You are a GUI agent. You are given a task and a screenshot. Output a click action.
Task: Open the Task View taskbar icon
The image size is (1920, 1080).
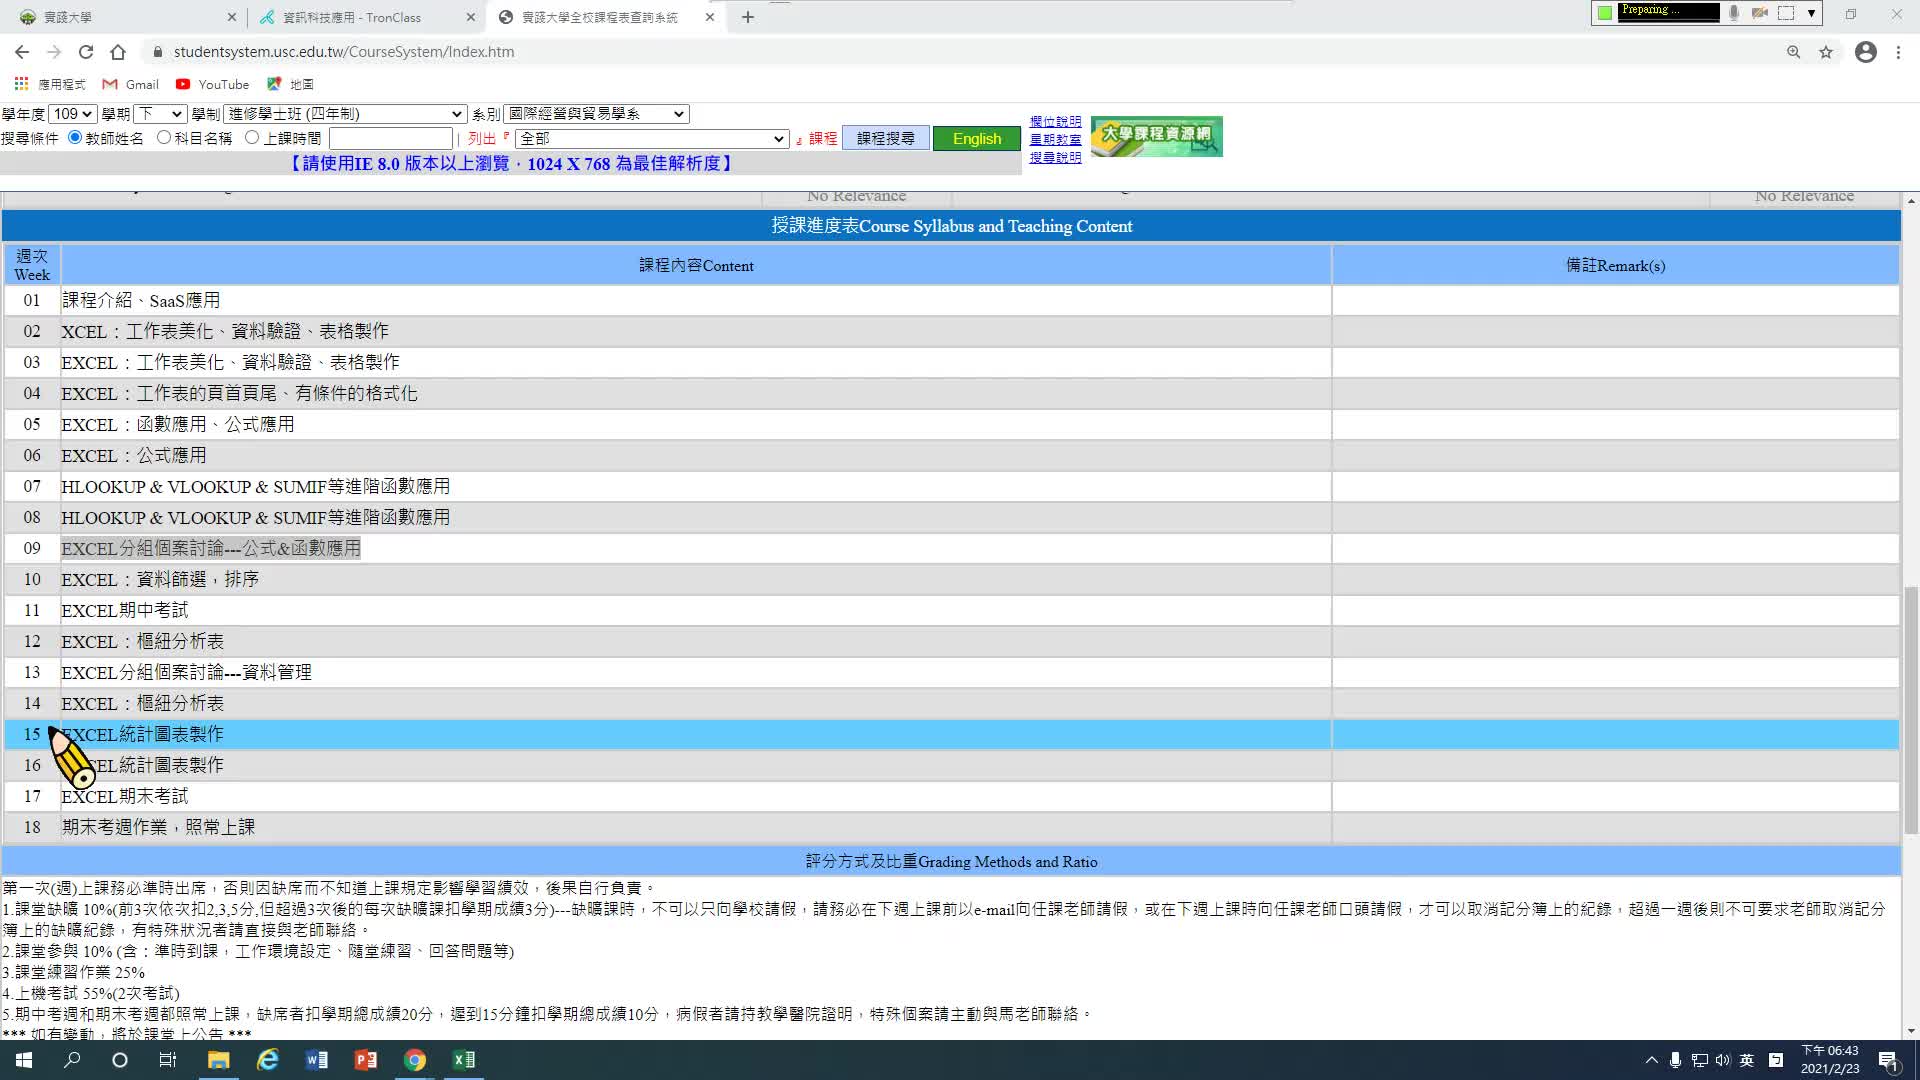[168, 1060]
